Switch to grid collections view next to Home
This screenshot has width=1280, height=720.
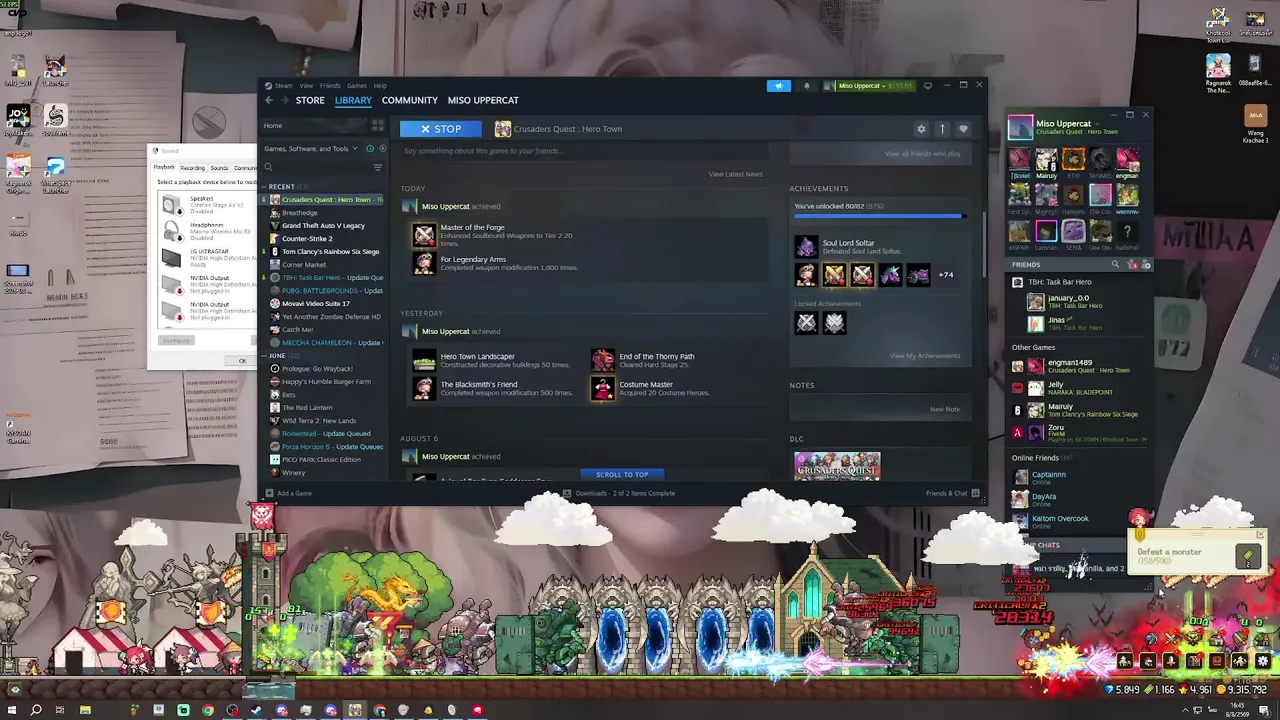pos(378,126)
